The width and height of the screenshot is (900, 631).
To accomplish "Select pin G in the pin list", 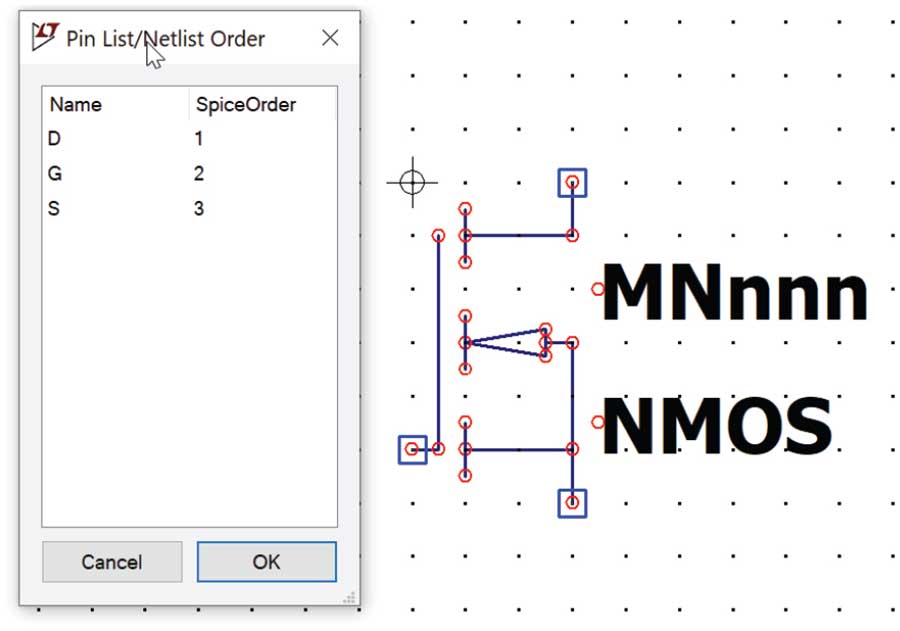I will point(55,174).
